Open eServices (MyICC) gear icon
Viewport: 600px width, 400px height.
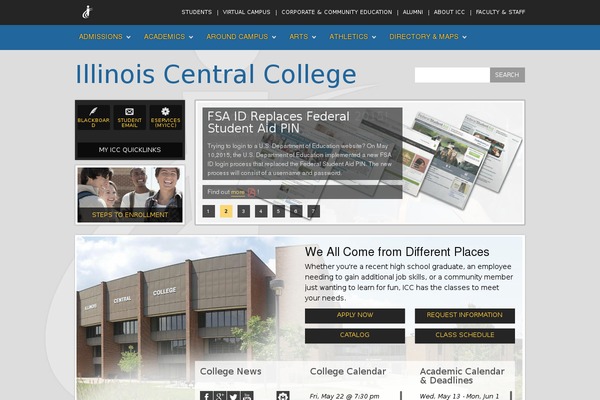[x=165, y=117]
